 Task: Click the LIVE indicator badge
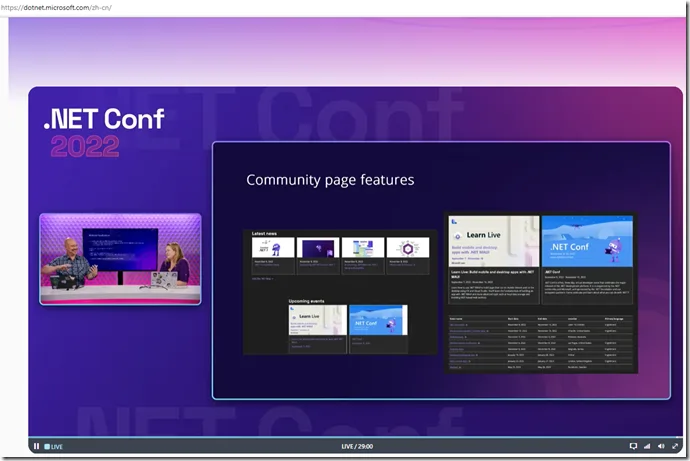tap(54, 446)
